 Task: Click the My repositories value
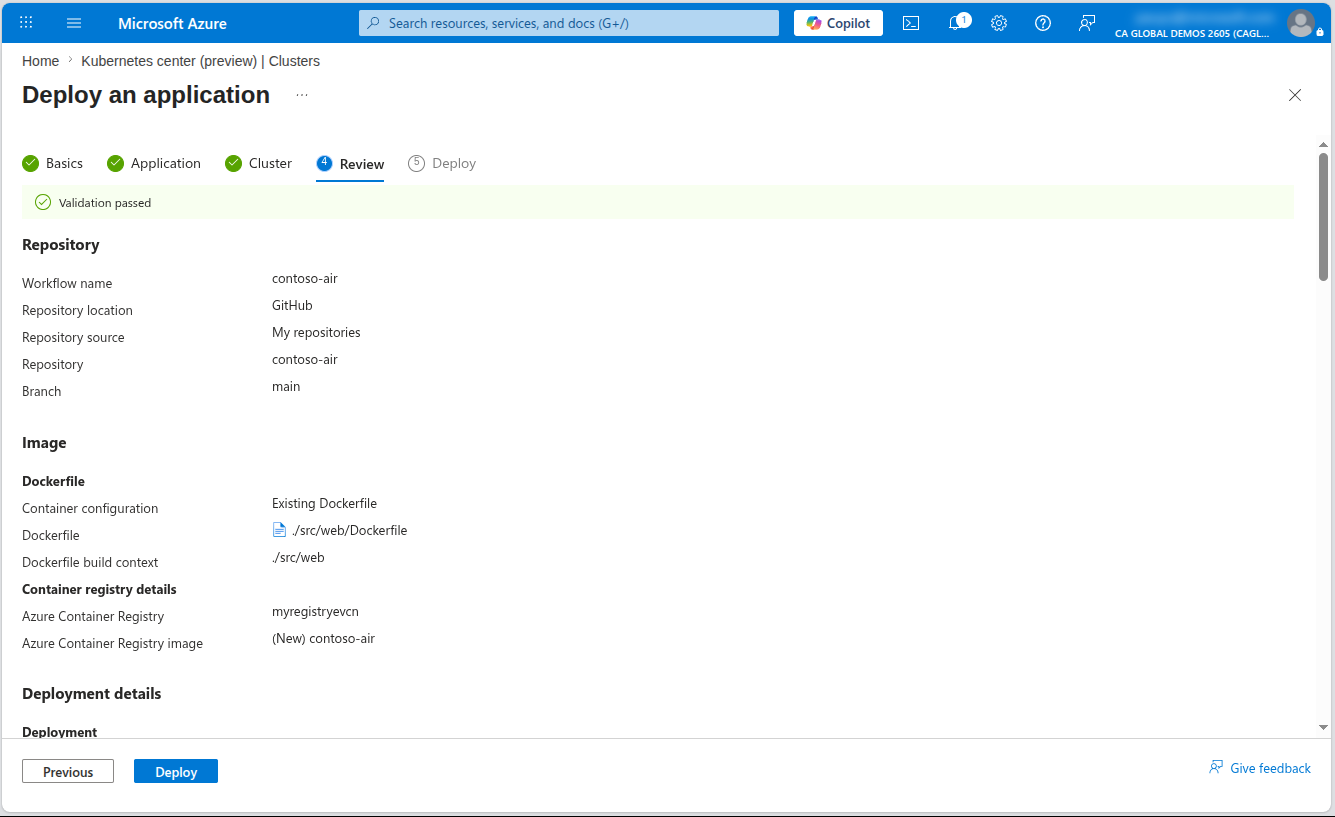(x=316, y=332)
